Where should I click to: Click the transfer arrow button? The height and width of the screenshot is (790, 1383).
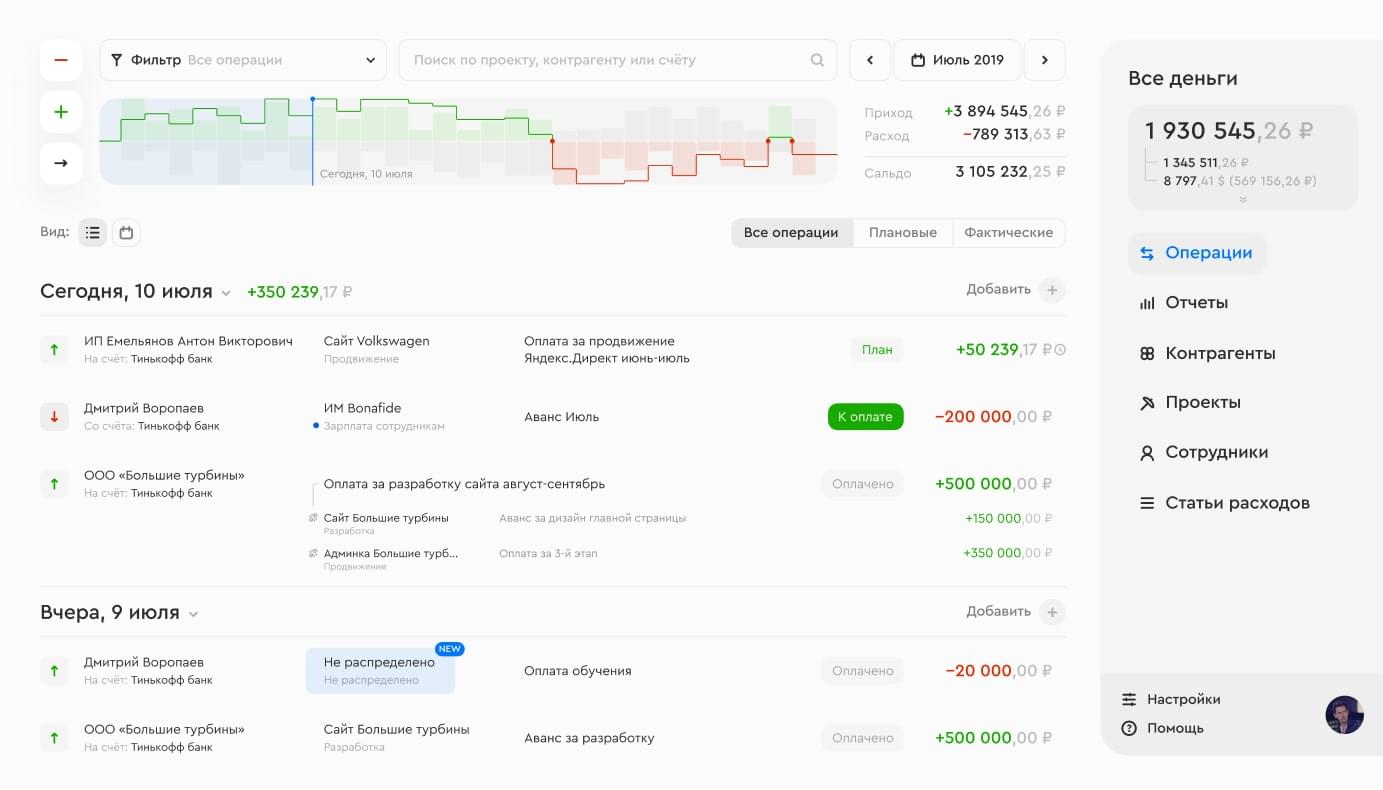pos(61,163)
